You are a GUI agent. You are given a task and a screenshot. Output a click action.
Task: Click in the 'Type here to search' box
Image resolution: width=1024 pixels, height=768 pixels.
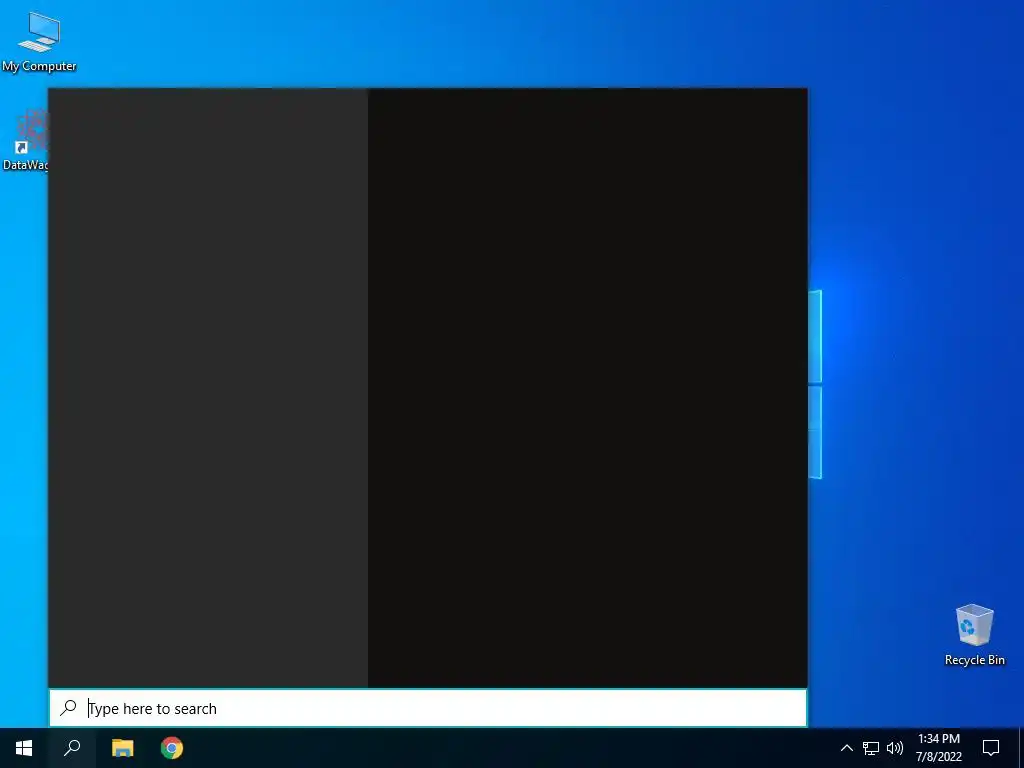[x=428, y=708]
